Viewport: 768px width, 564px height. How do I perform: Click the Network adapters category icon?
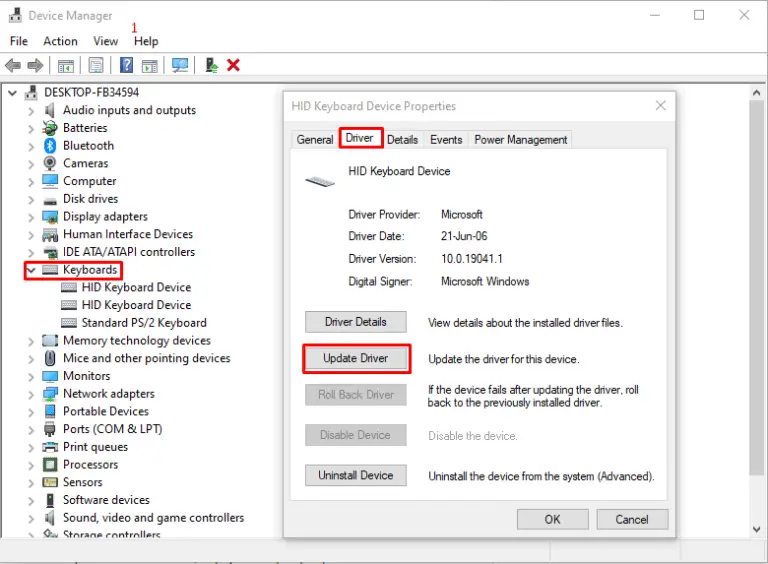[50, 394]
